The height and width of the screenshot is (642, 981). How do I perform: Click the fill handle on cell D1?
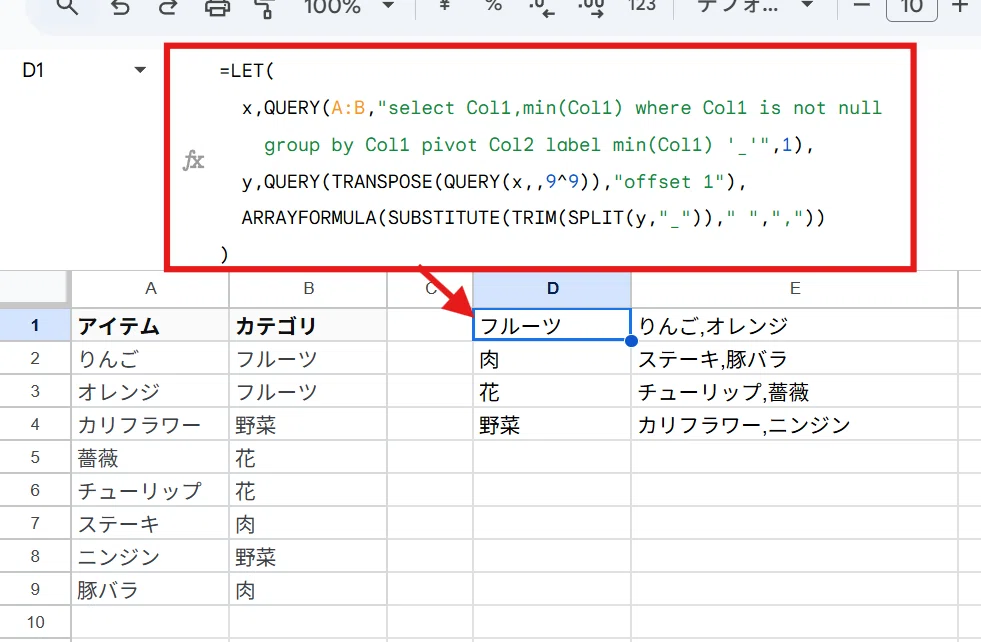point(631,340)
